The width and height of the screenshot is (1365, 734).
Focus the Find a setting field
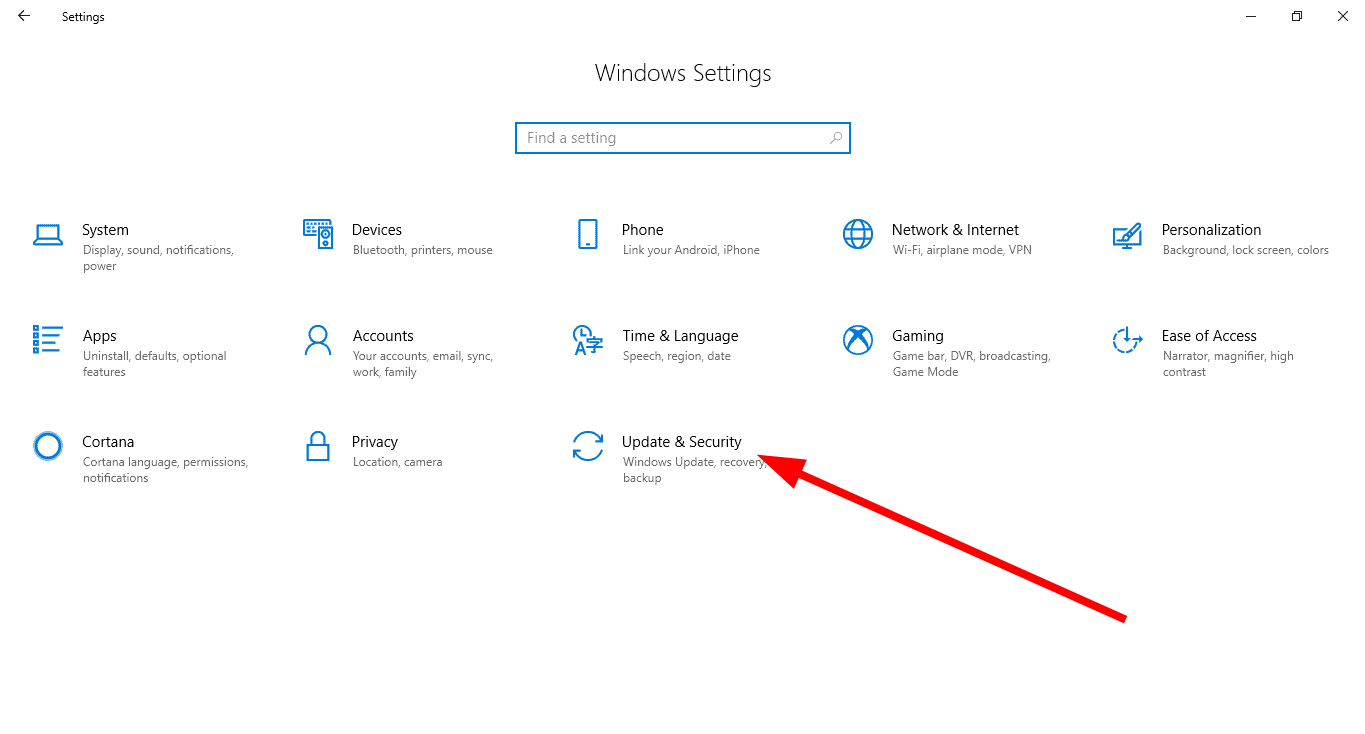683,138
